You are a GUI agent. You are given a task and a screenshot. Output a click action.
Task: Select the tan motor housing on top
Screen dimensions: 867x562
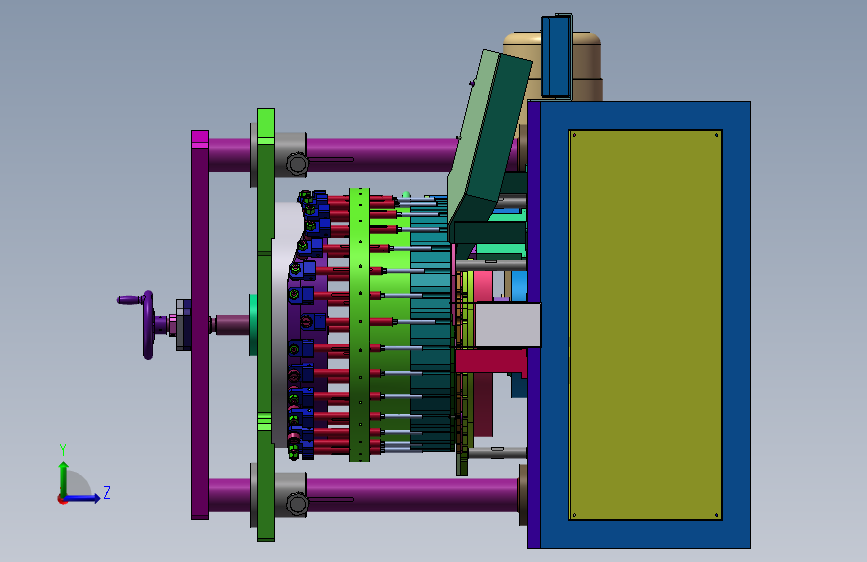(586, 66)
